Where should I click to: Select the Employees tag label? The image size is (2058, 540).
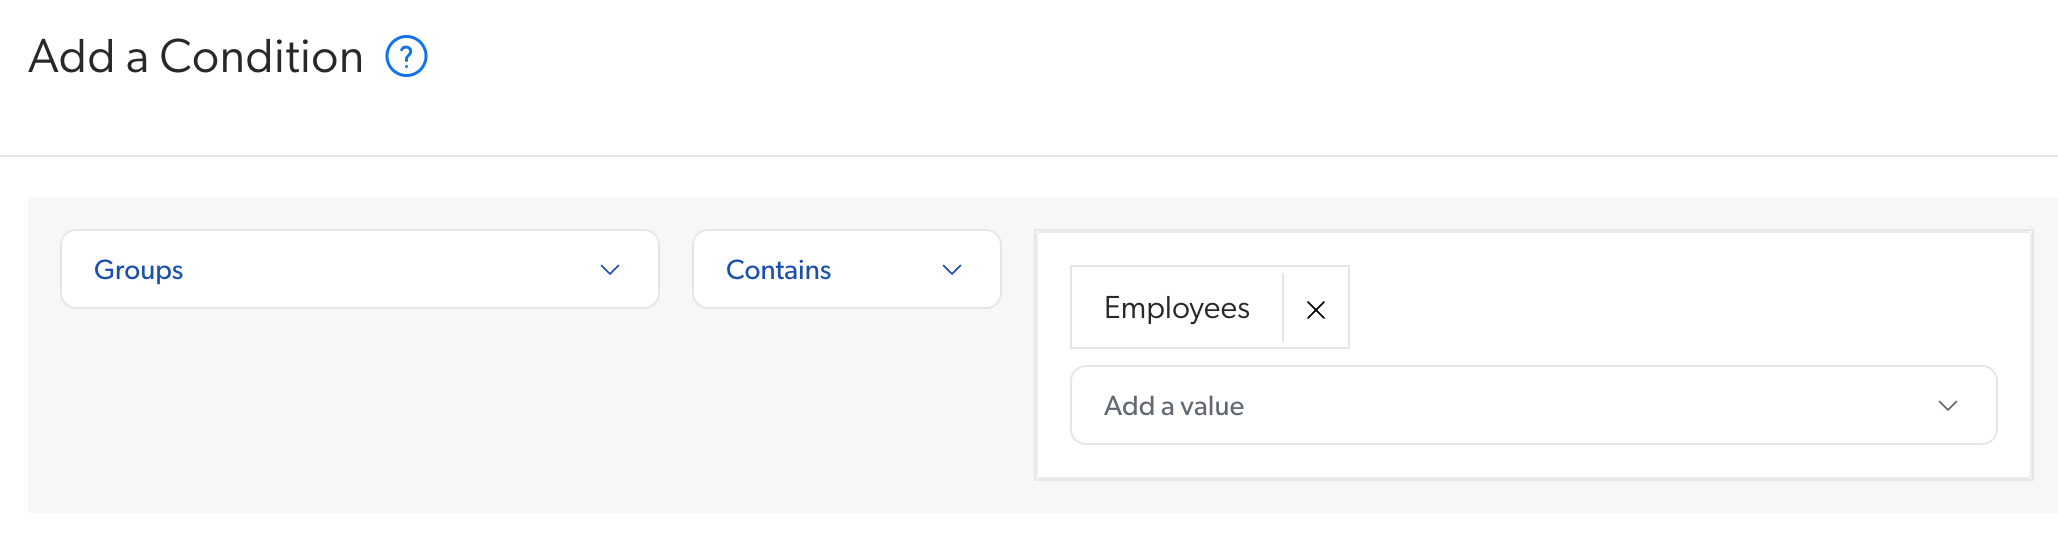click(x=1176, y=308)
